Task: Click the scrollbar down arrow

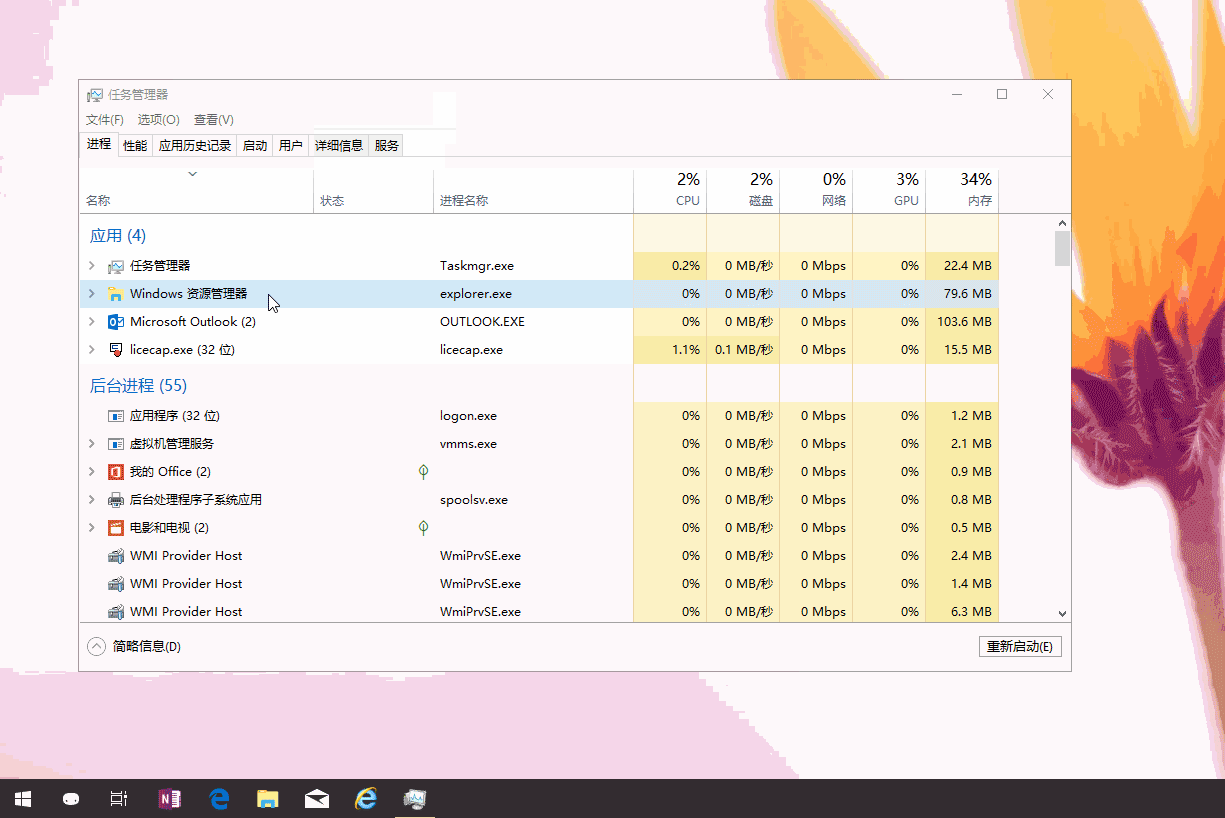Action: (1062, 613)
